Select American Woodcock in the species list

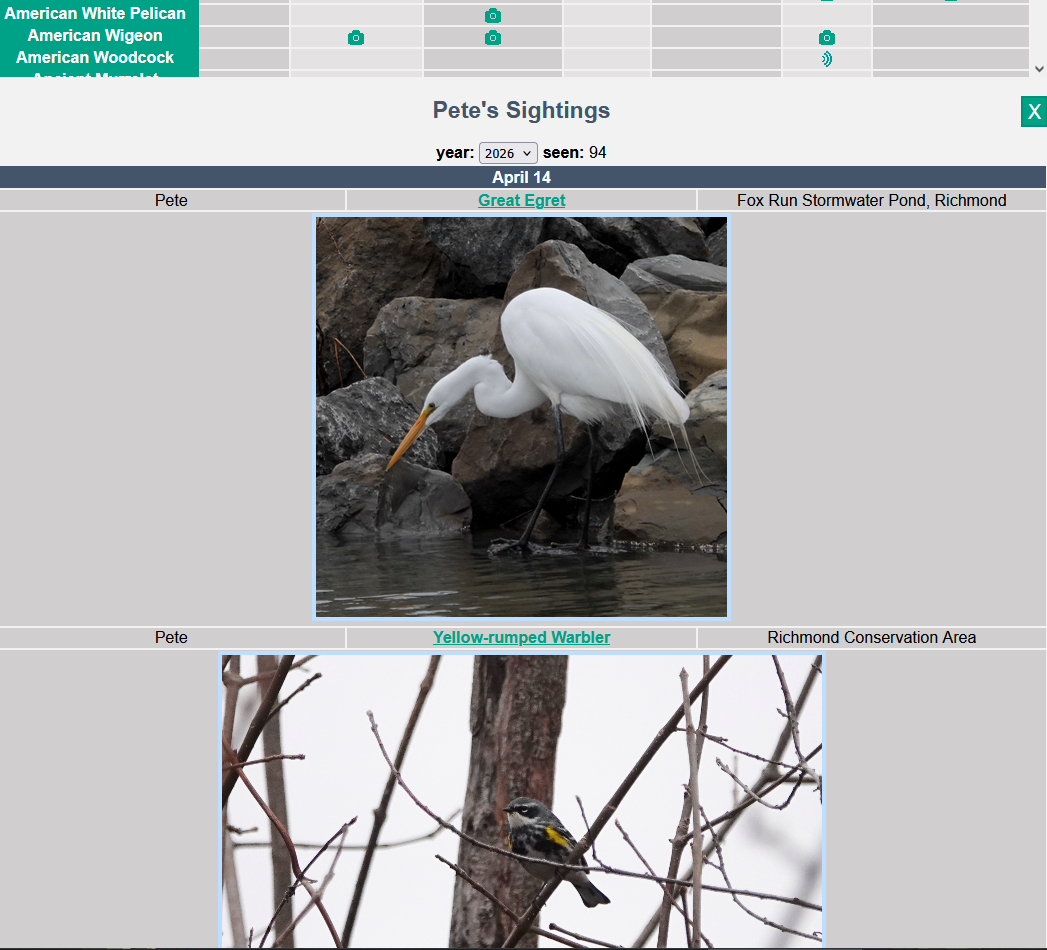coord(95,57)
